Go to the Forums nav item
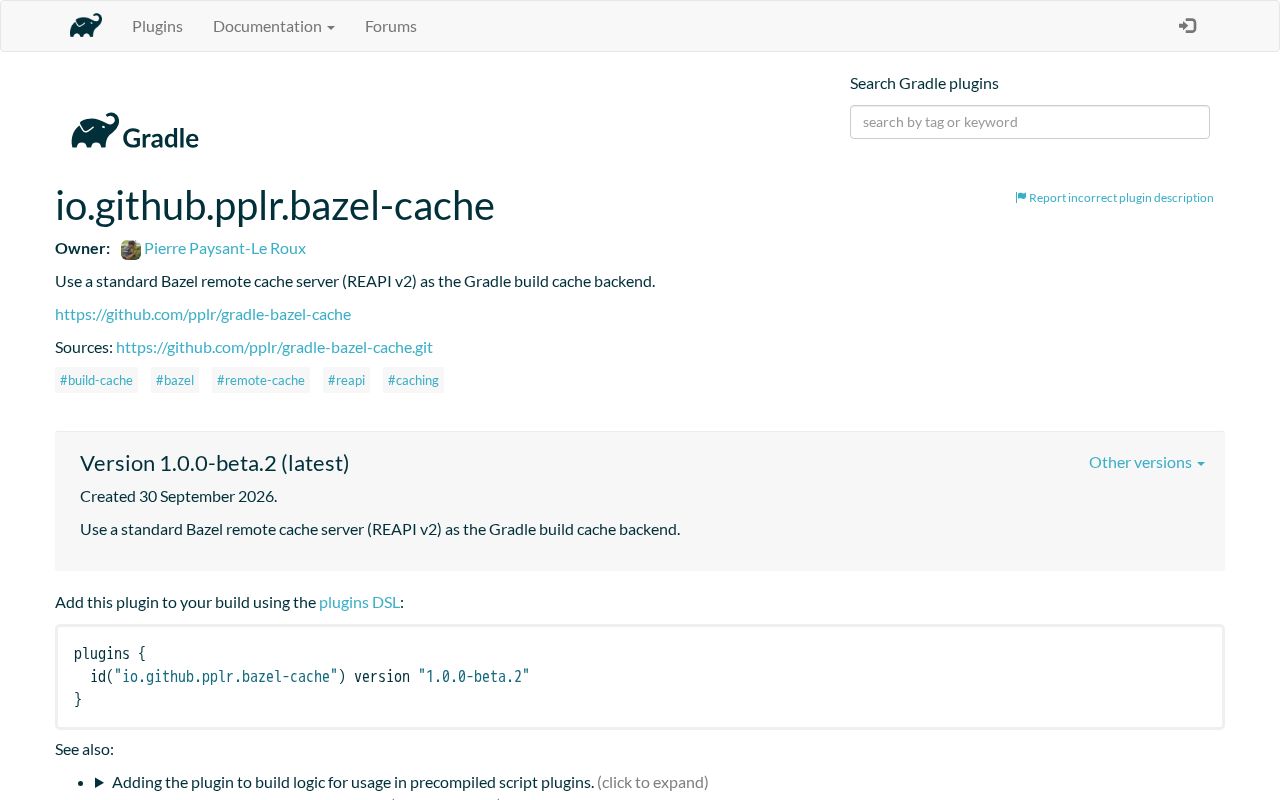 point(391,26)
